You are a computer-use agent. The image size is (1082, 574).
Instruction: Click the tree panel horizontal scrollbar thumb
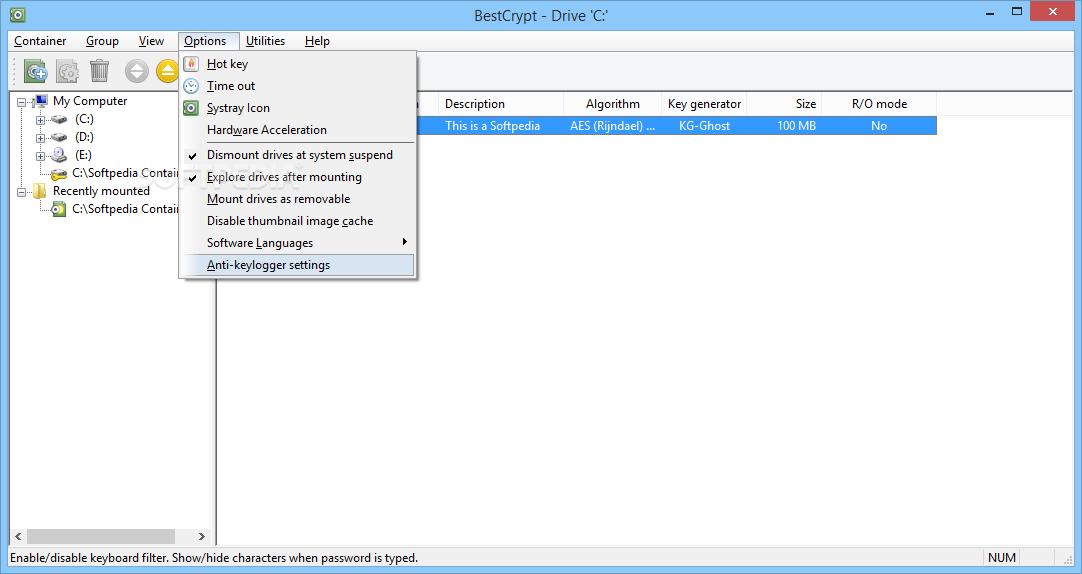coord(101,537)
